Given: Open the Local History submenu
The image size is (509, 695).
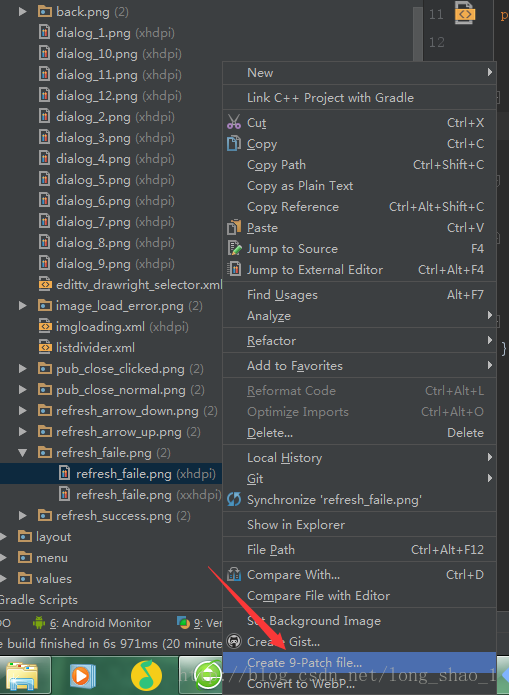Looking at the screenshot, I should pyautogui.click(x=359, y=457).
